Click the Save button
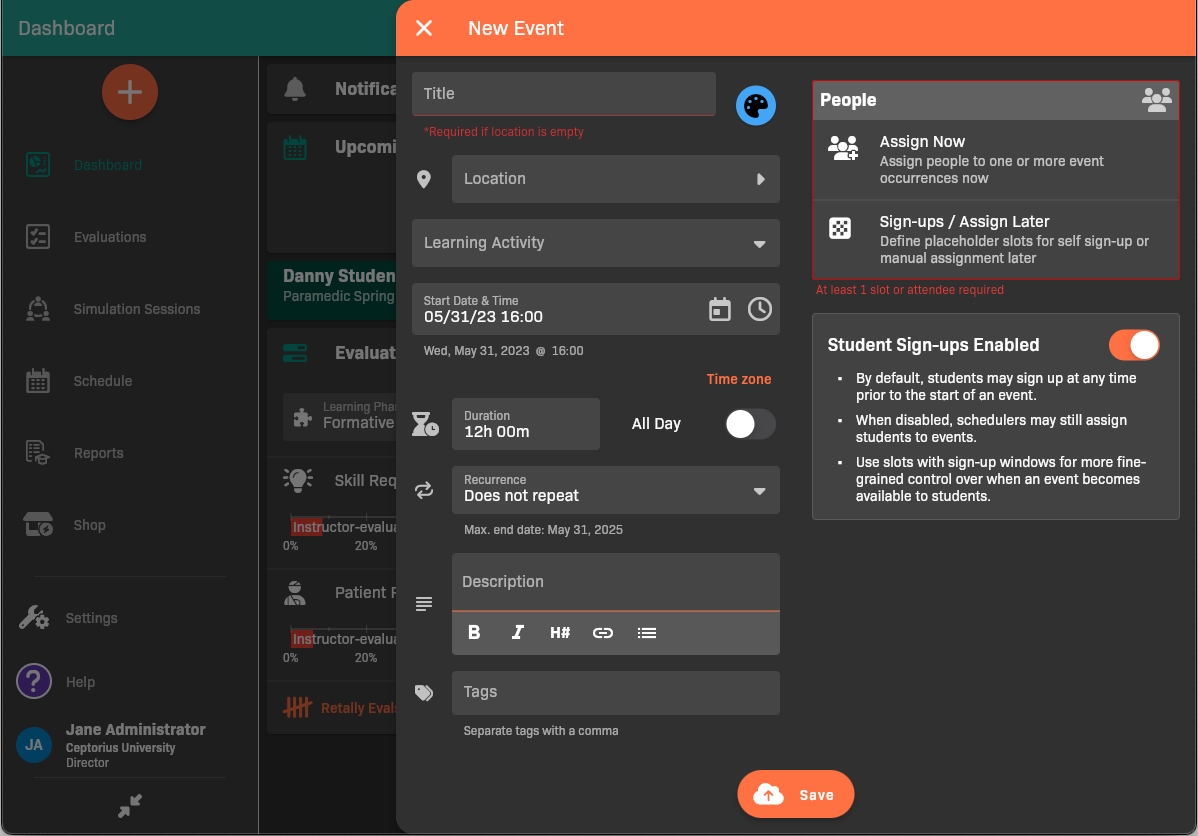This screenshot has height=836, width=1198. click(x=796, y=795)
